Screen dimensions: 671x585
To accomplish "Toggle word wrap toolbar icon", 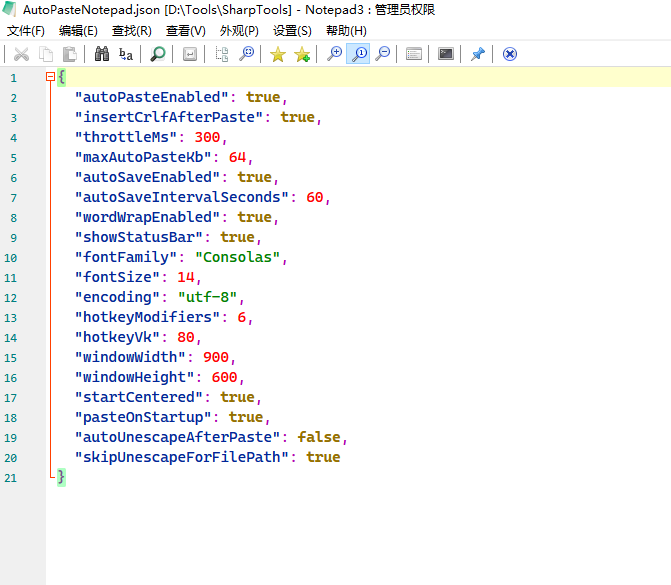I will 190,54.
